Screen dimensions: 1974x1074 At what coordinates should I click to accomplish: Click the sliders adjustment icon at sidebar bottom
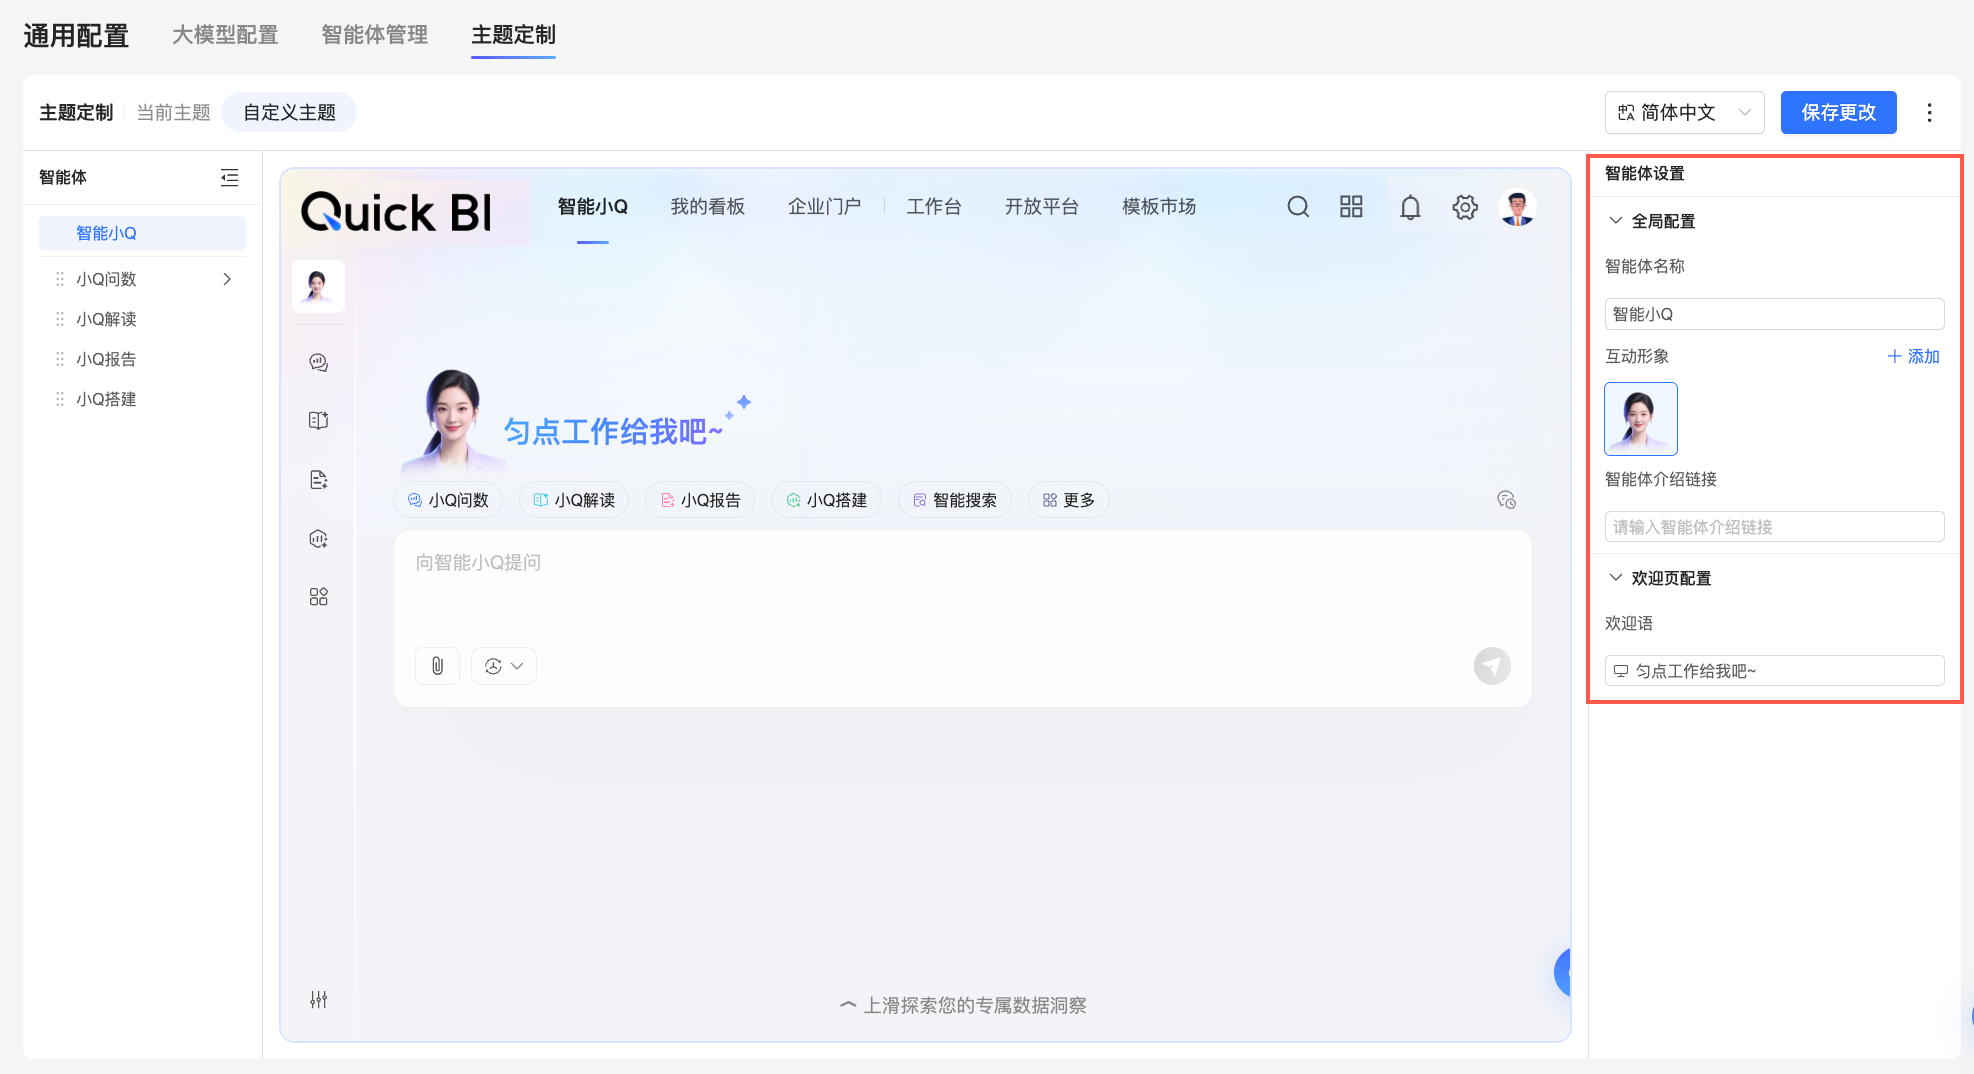[319, 1000]
